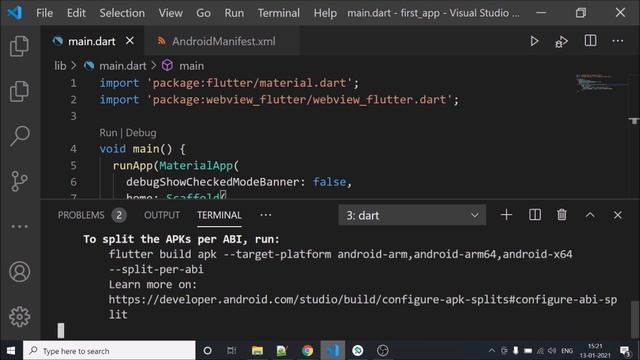
Task: Open Task View on taskbar
Action: click(231, 351)
